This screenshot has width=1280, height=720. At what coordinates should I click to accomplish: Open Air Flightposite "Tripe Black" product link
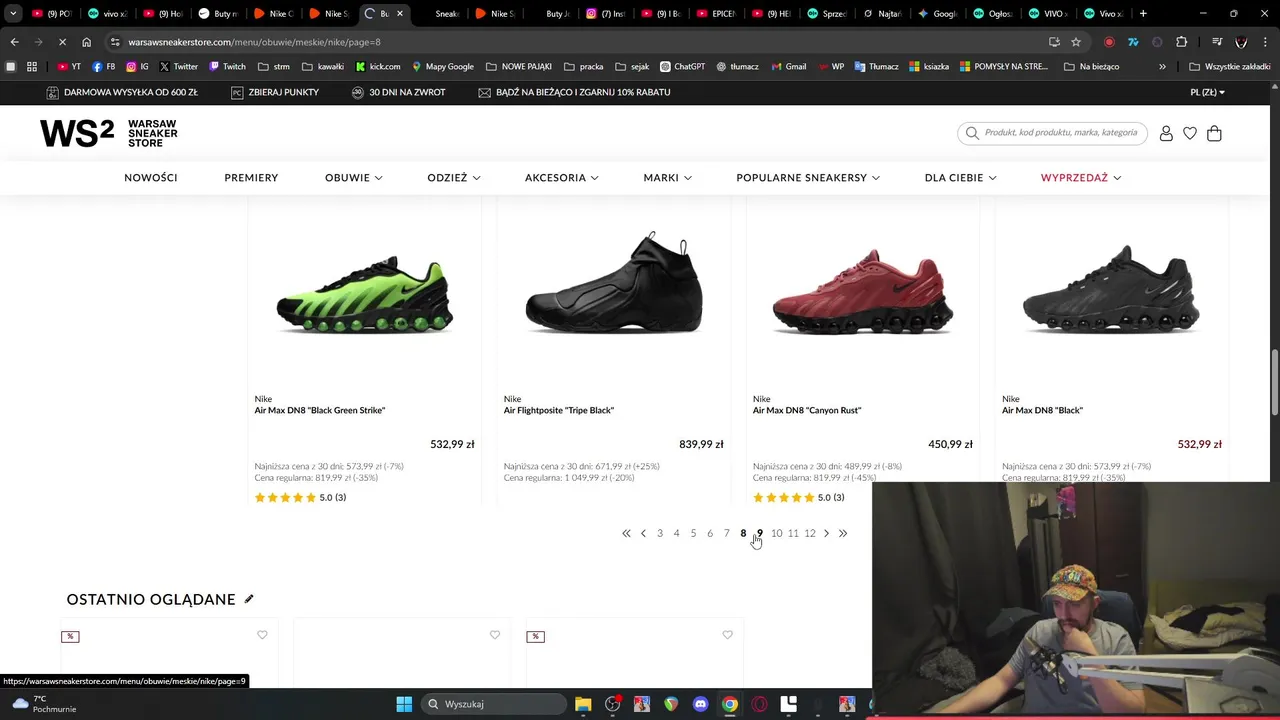[x=559, y=410]
